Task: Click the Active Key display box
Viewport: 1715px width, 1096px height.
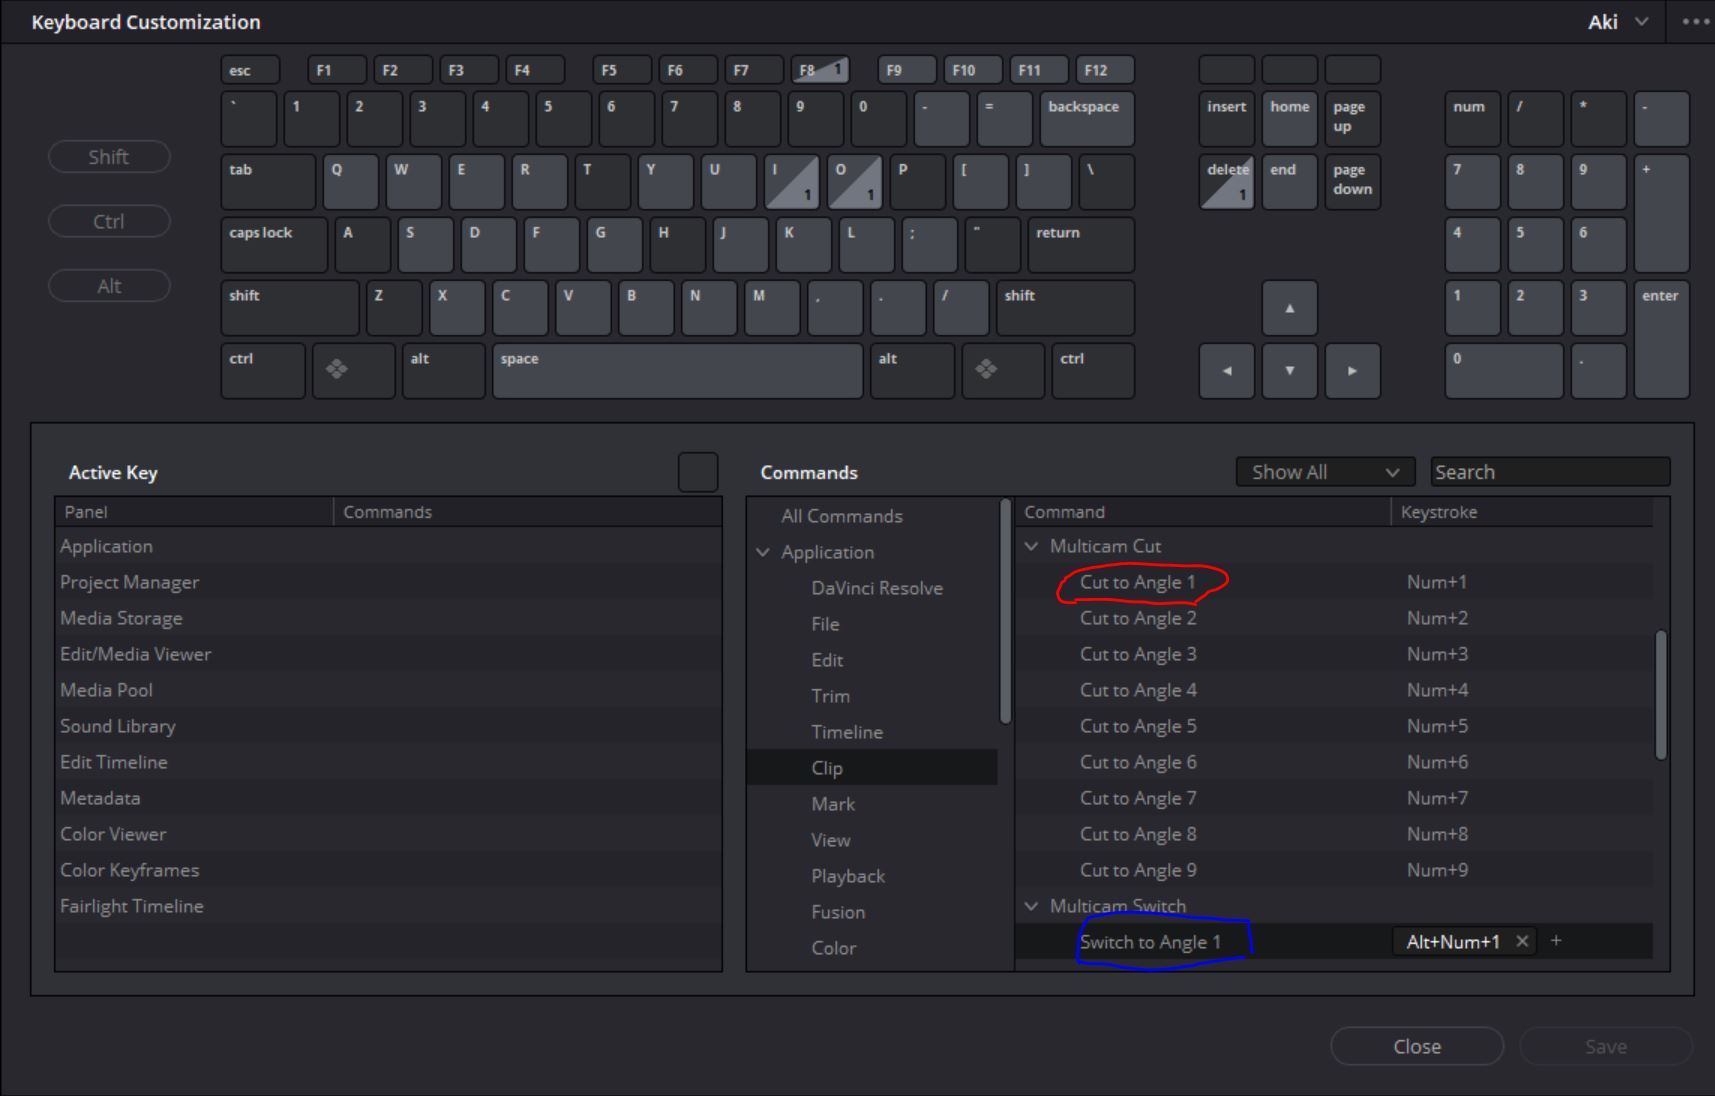Action: coord(698,472)
